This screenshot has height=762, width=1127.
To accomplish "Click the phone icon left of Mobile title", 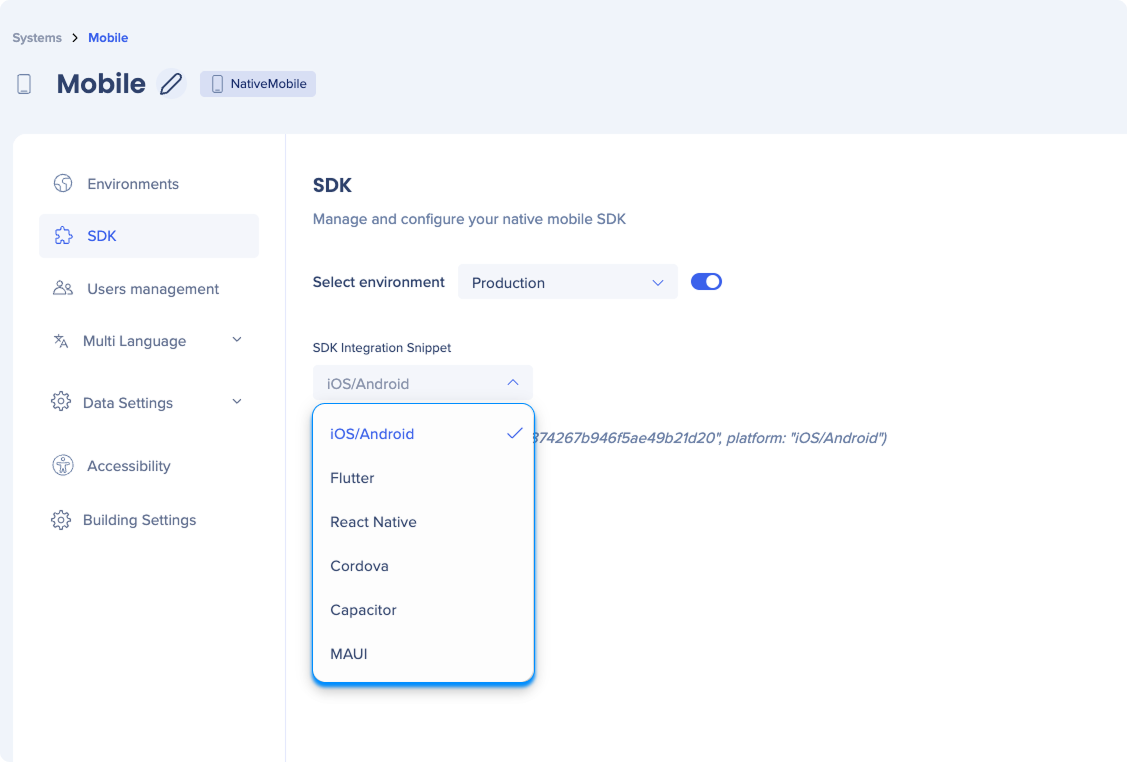I will click(24, 84).
